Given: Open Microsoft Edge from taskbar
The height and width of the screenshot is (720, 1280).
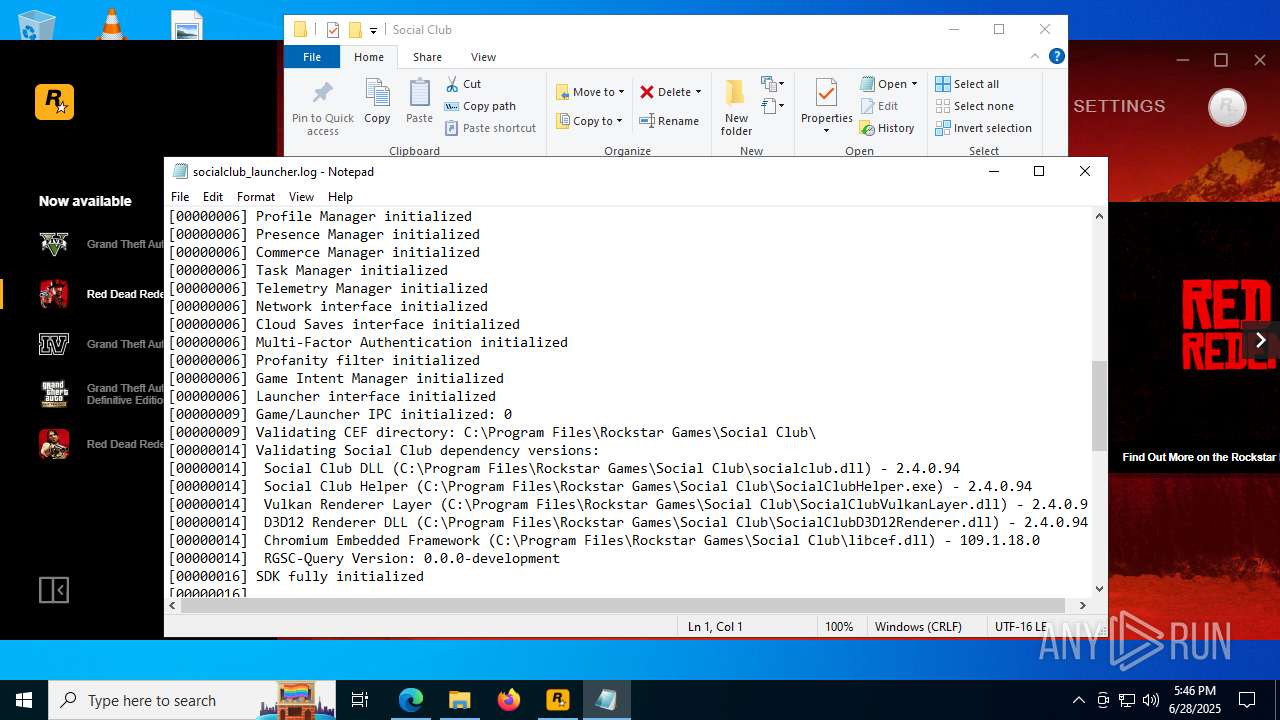Looking at the screenshot, I should [411, 700].
